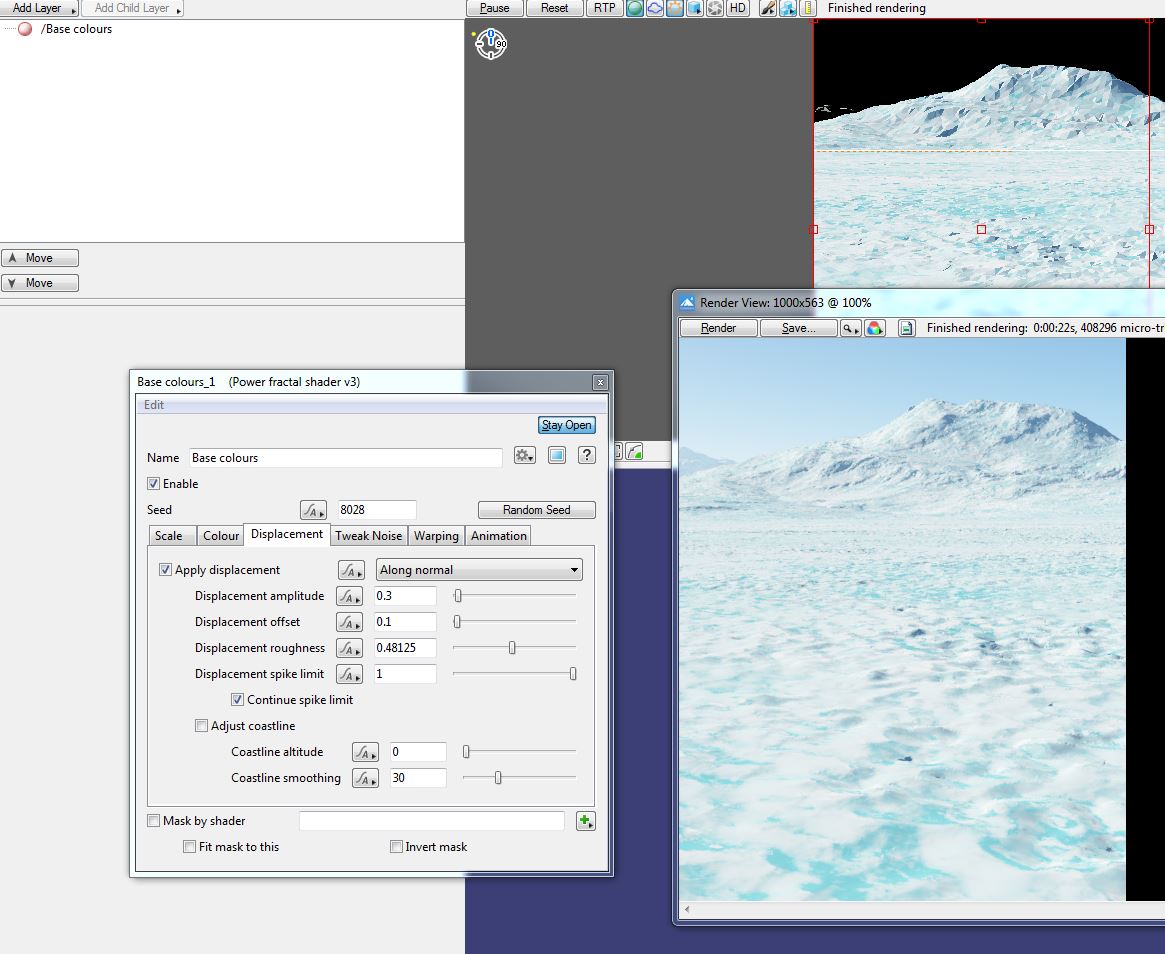
Task: Click the Name field containing Base colours
Action: [345, 458]
